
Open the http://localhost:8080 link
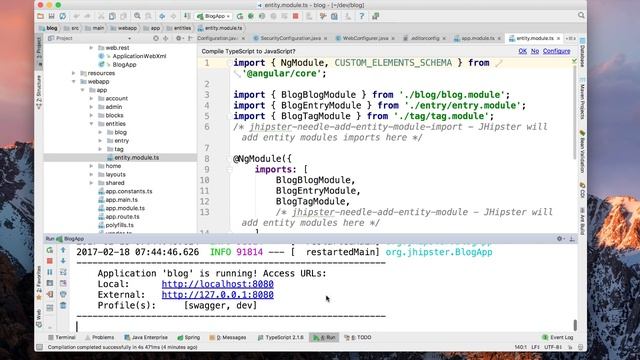tap(218, 284)
